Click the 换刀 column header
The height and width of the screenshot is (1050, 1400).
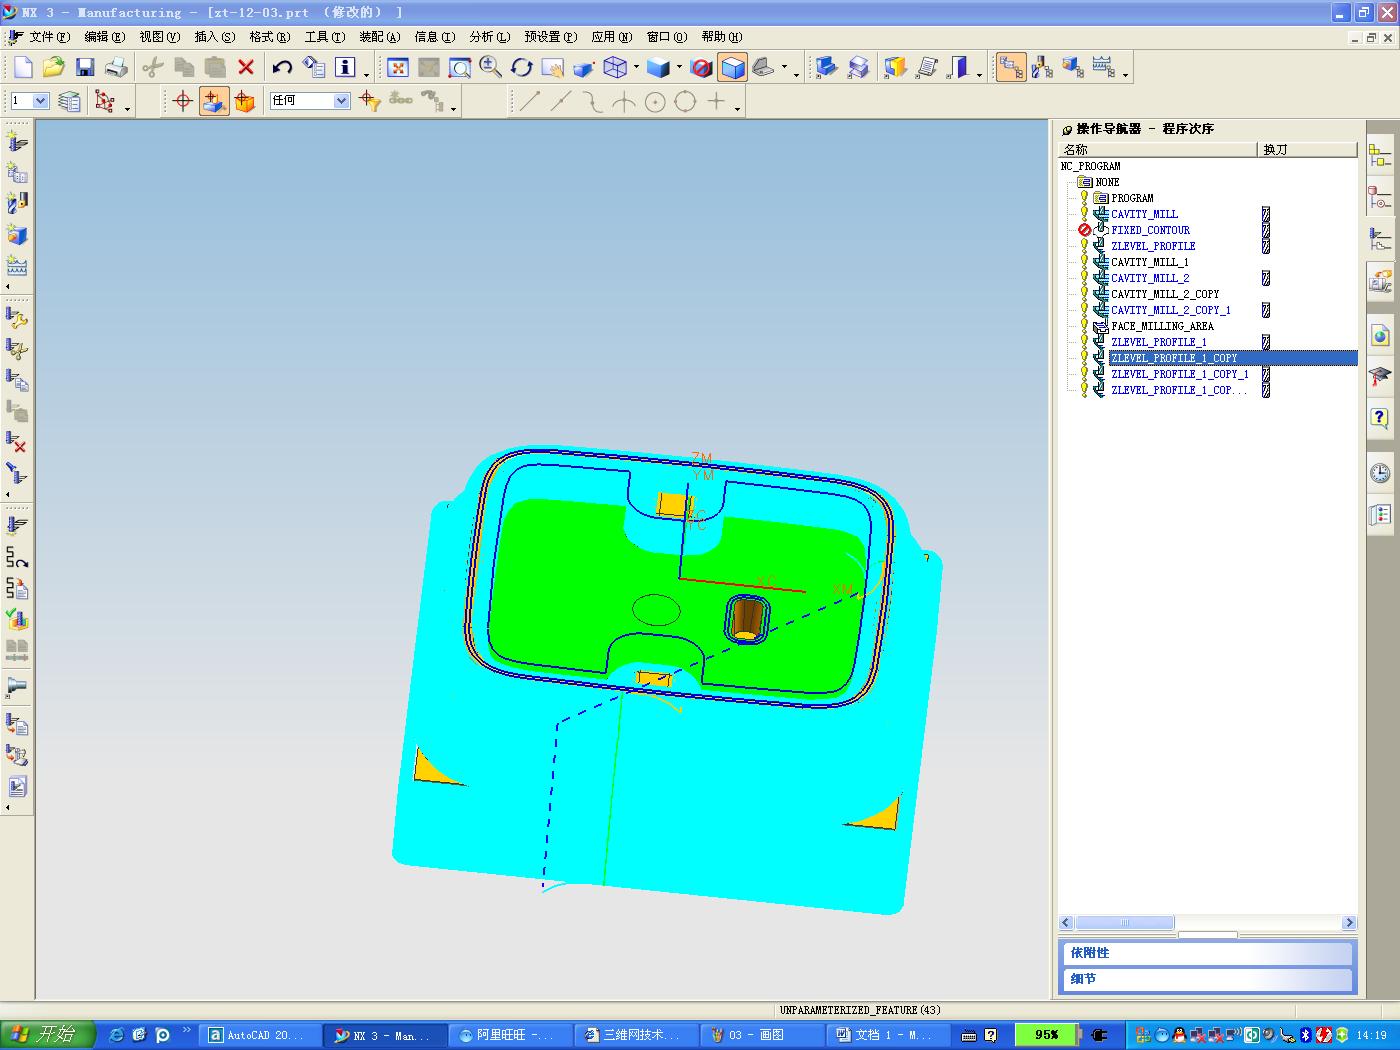(x=1307, y=149)
